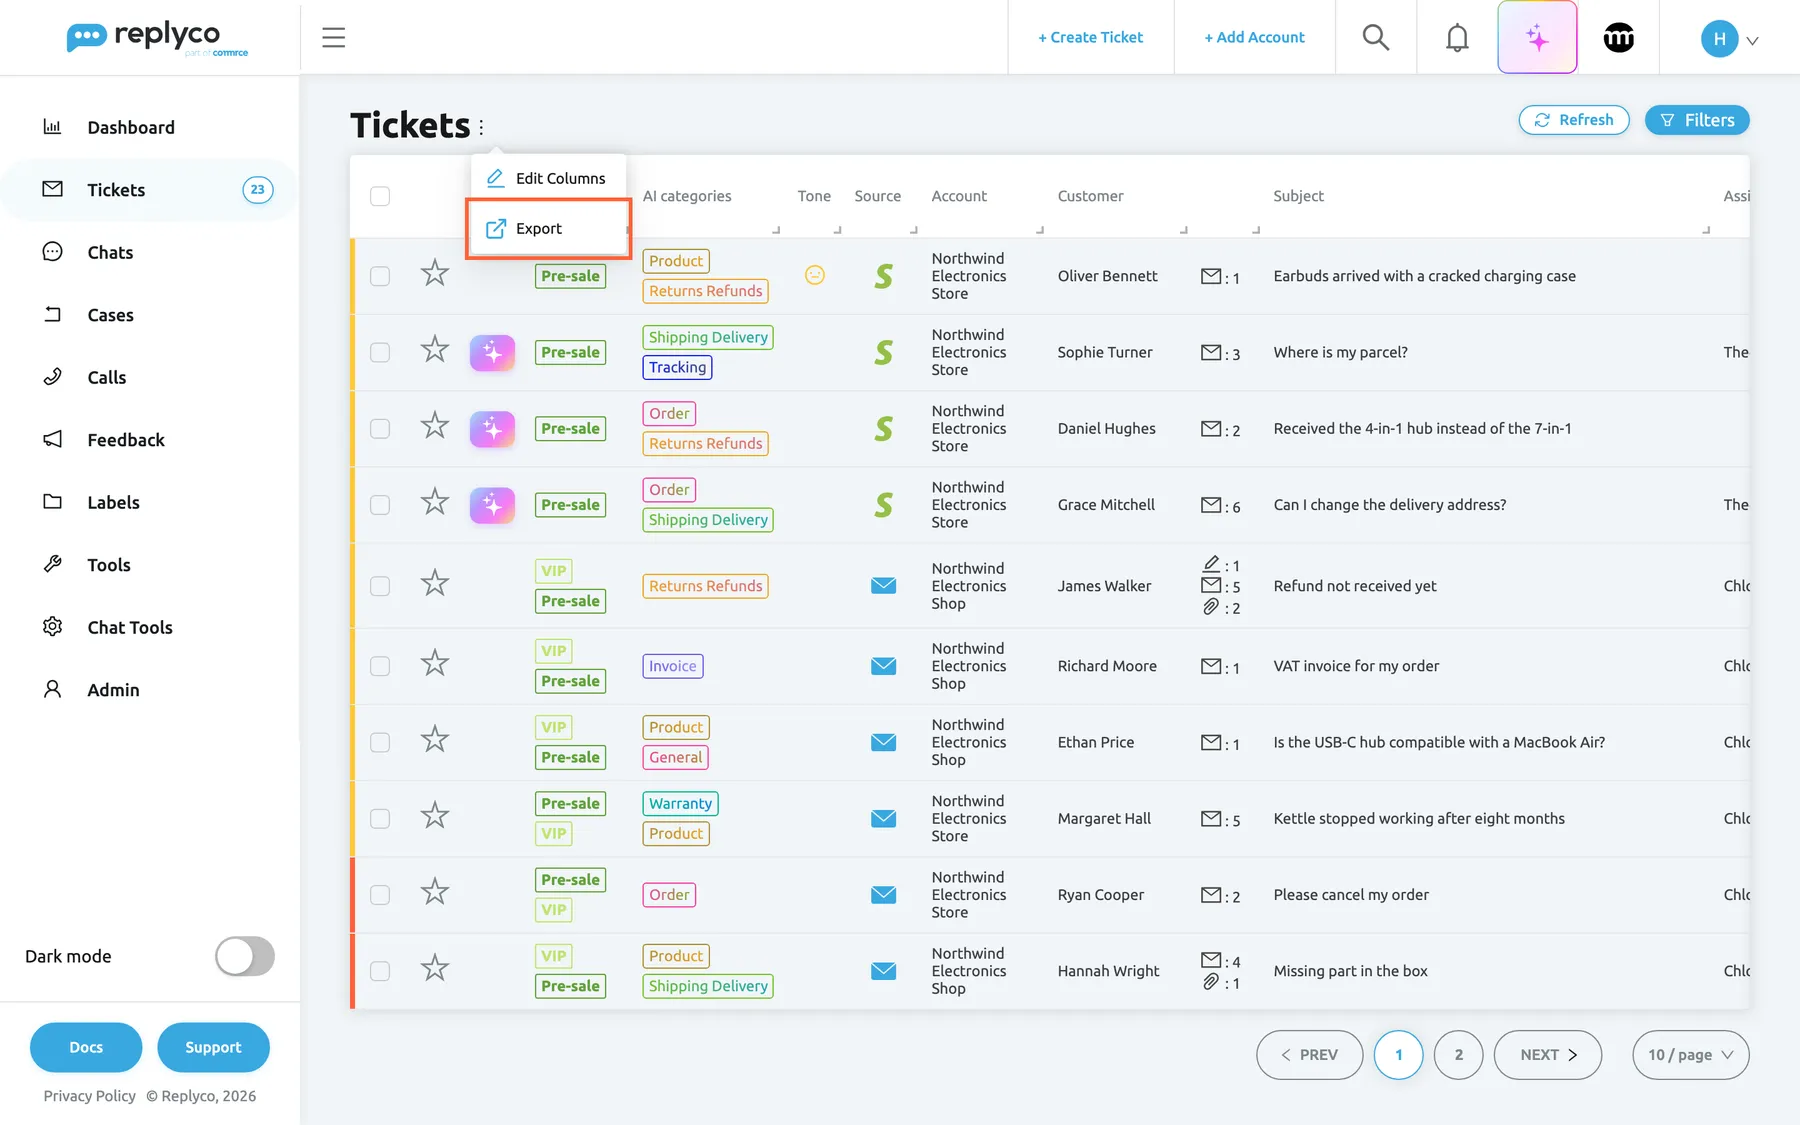Viewport: 1800px width, 1125px height.
Task: Star the Hannah Wright ticket
Action: (434, 968)
